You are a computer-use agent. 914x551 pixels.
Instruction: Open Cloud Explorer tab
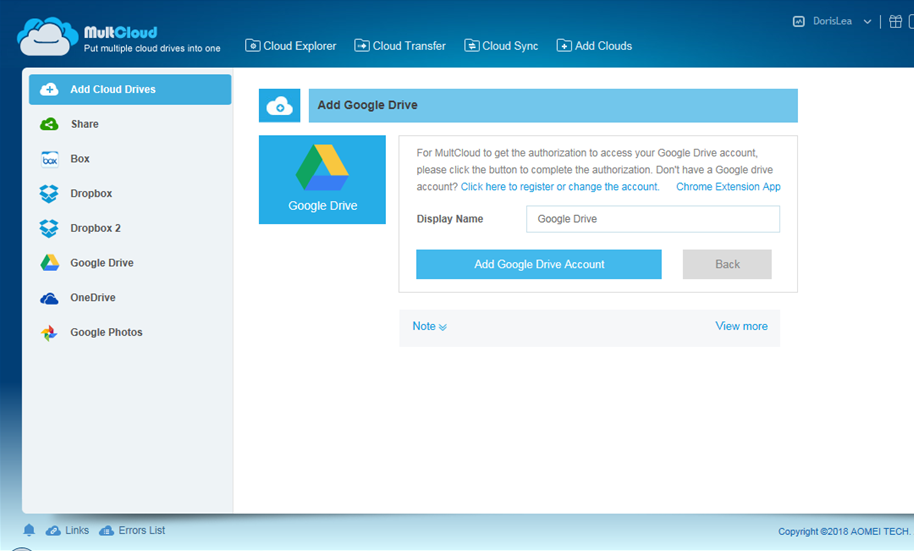point(290,45)
